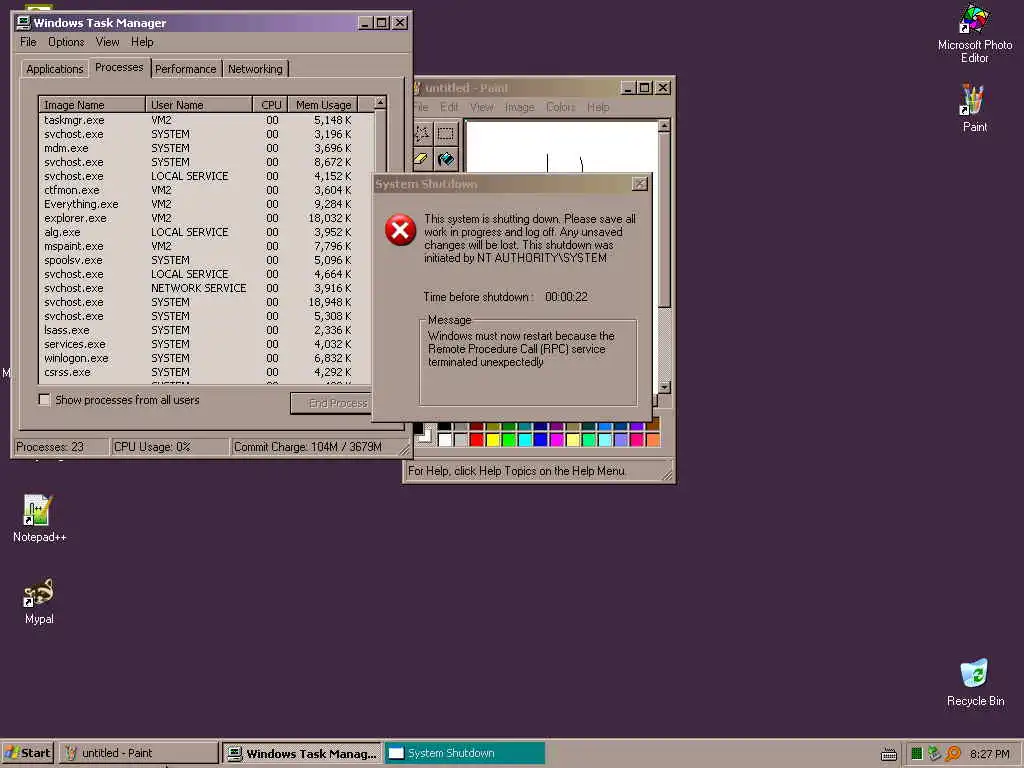Sort processes by User Name column header
Image resolution: width=1024 pixels, height=768 pixels.
click(199, 104)
